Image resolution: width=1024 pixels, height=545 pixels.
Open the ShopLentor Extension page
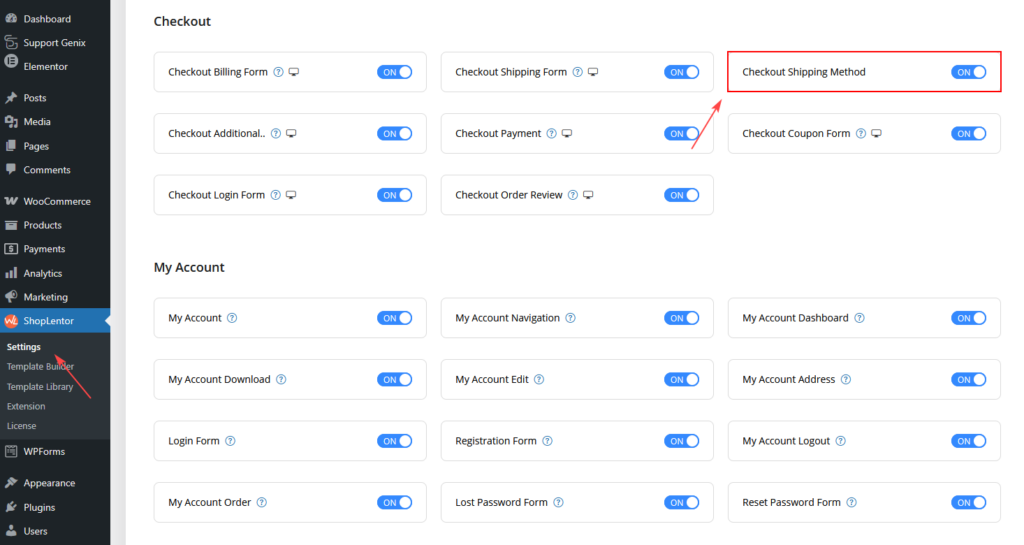tap(26, 406)
